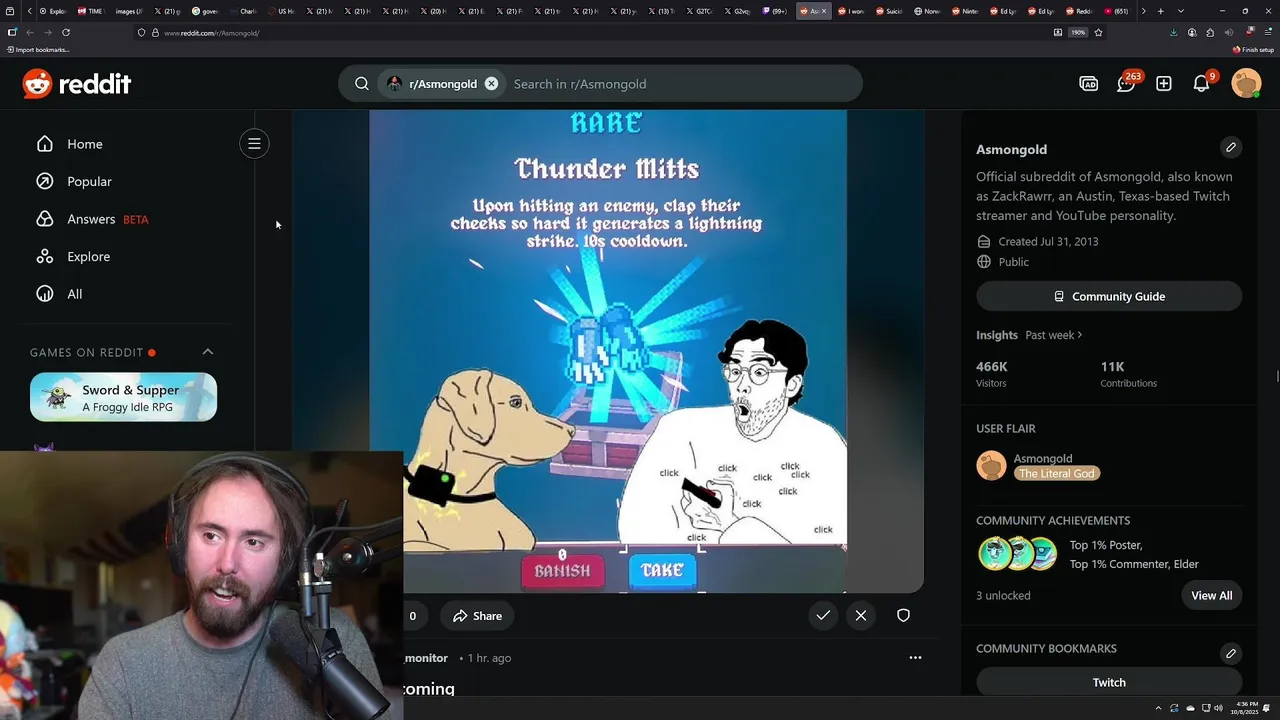The image size is (1280, 720).
Task: Collapse the Games on Reddit section
Action: [x=208, y=352]
